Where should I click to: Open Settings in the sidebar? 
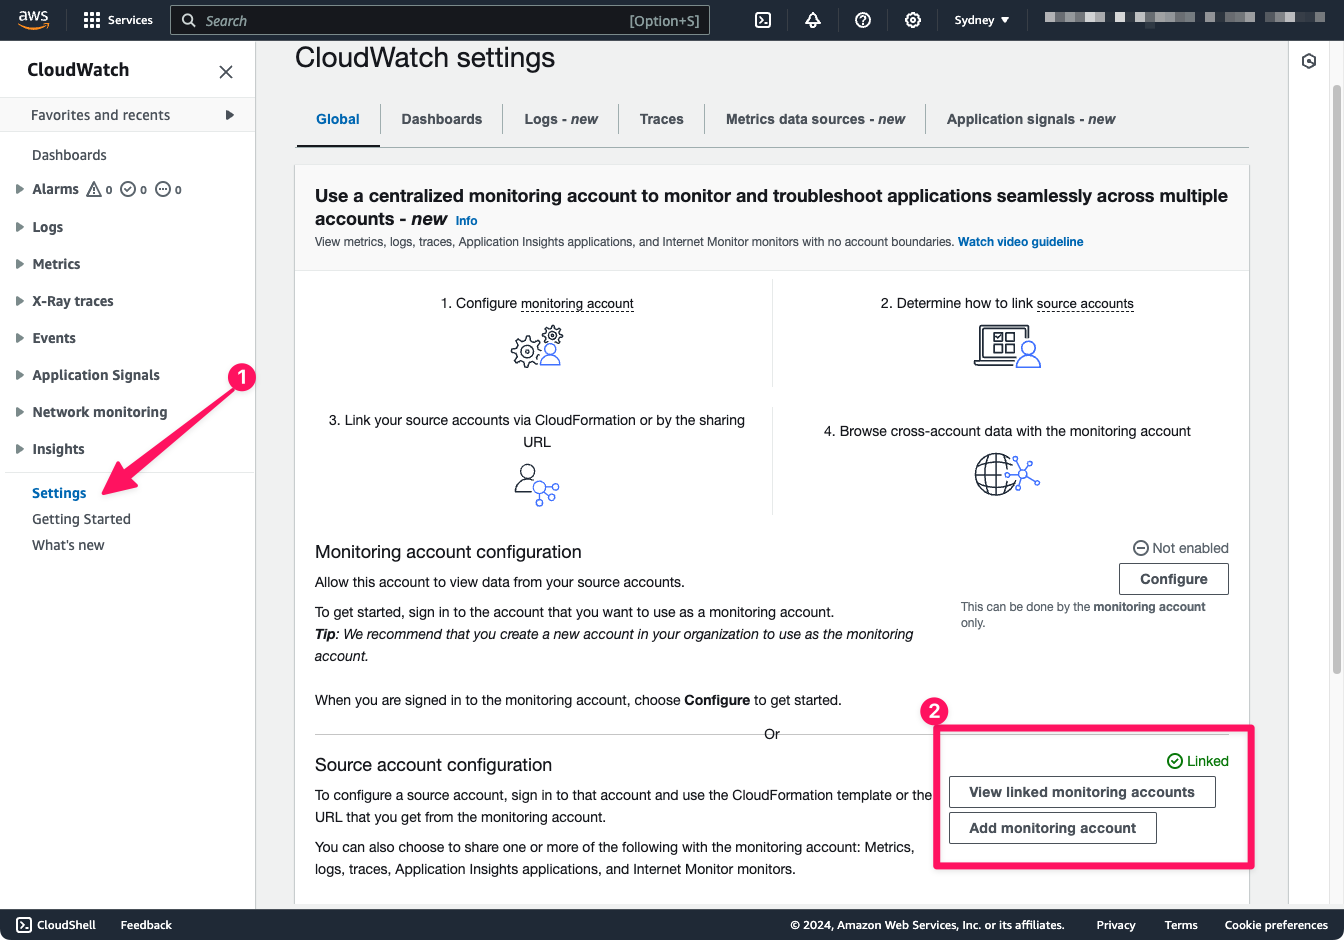pos(59,493)
